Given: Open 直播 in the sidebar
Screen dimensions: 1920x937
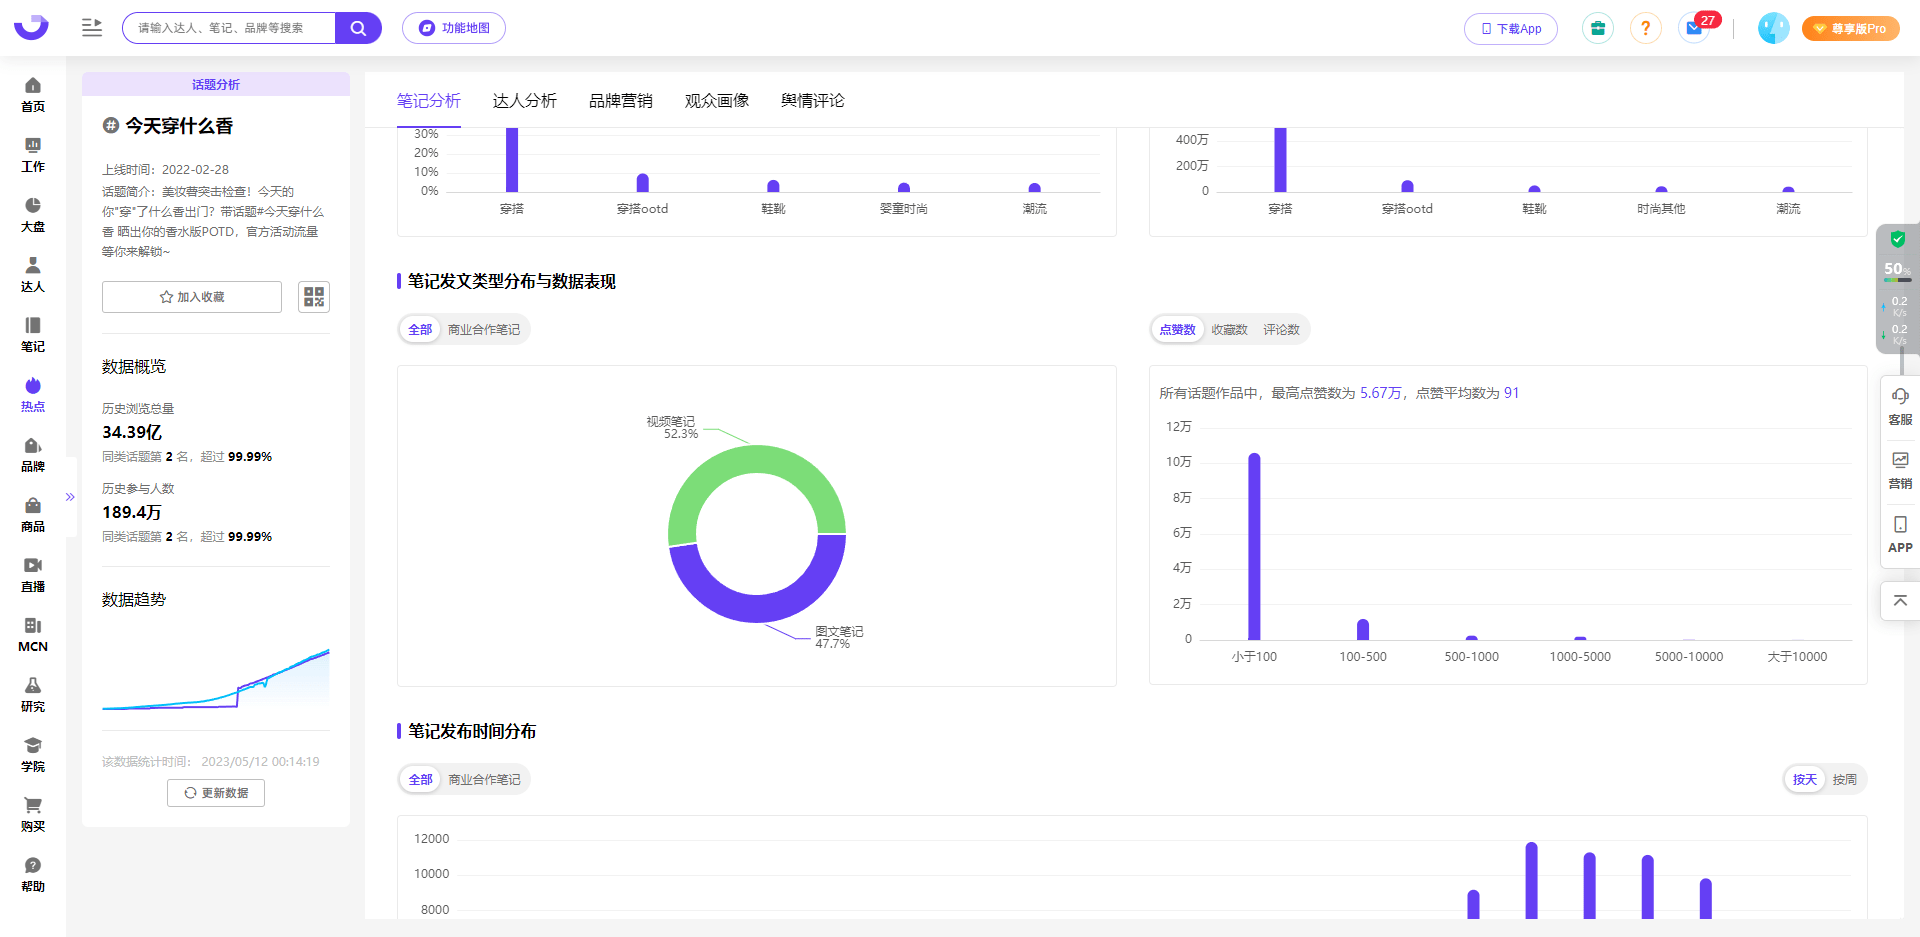Looking at the screenshot, I should (33, 575).
